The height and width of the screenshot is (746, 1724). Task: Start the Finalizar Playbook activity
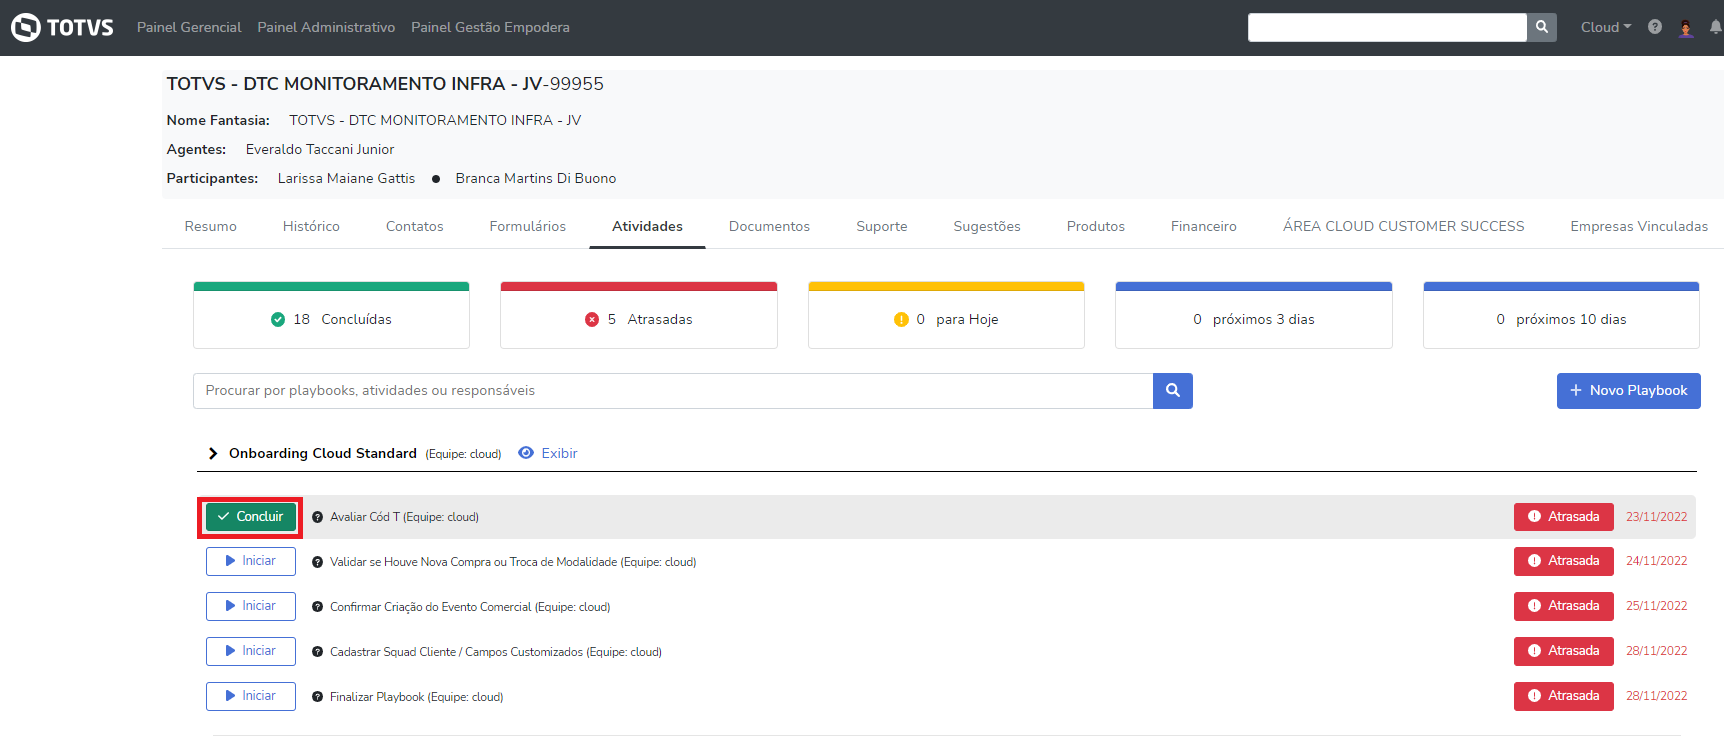click(251, 696)
